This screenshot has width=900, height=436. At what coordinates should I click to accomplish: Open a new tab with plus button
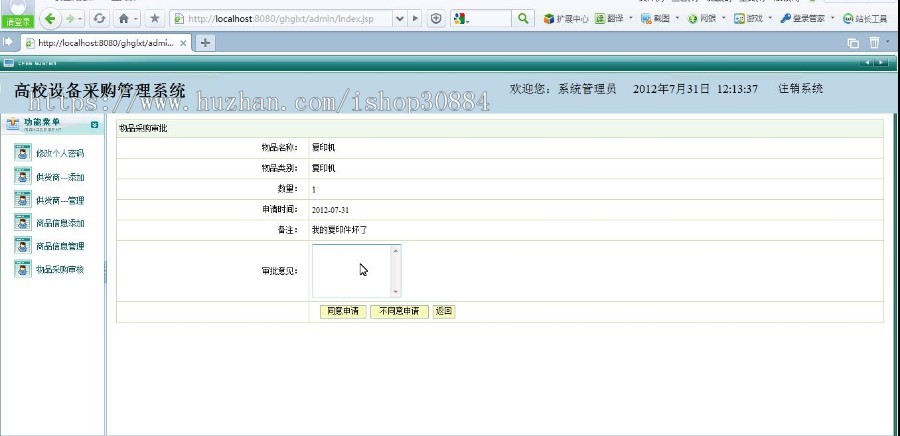[x=205, y=42]
